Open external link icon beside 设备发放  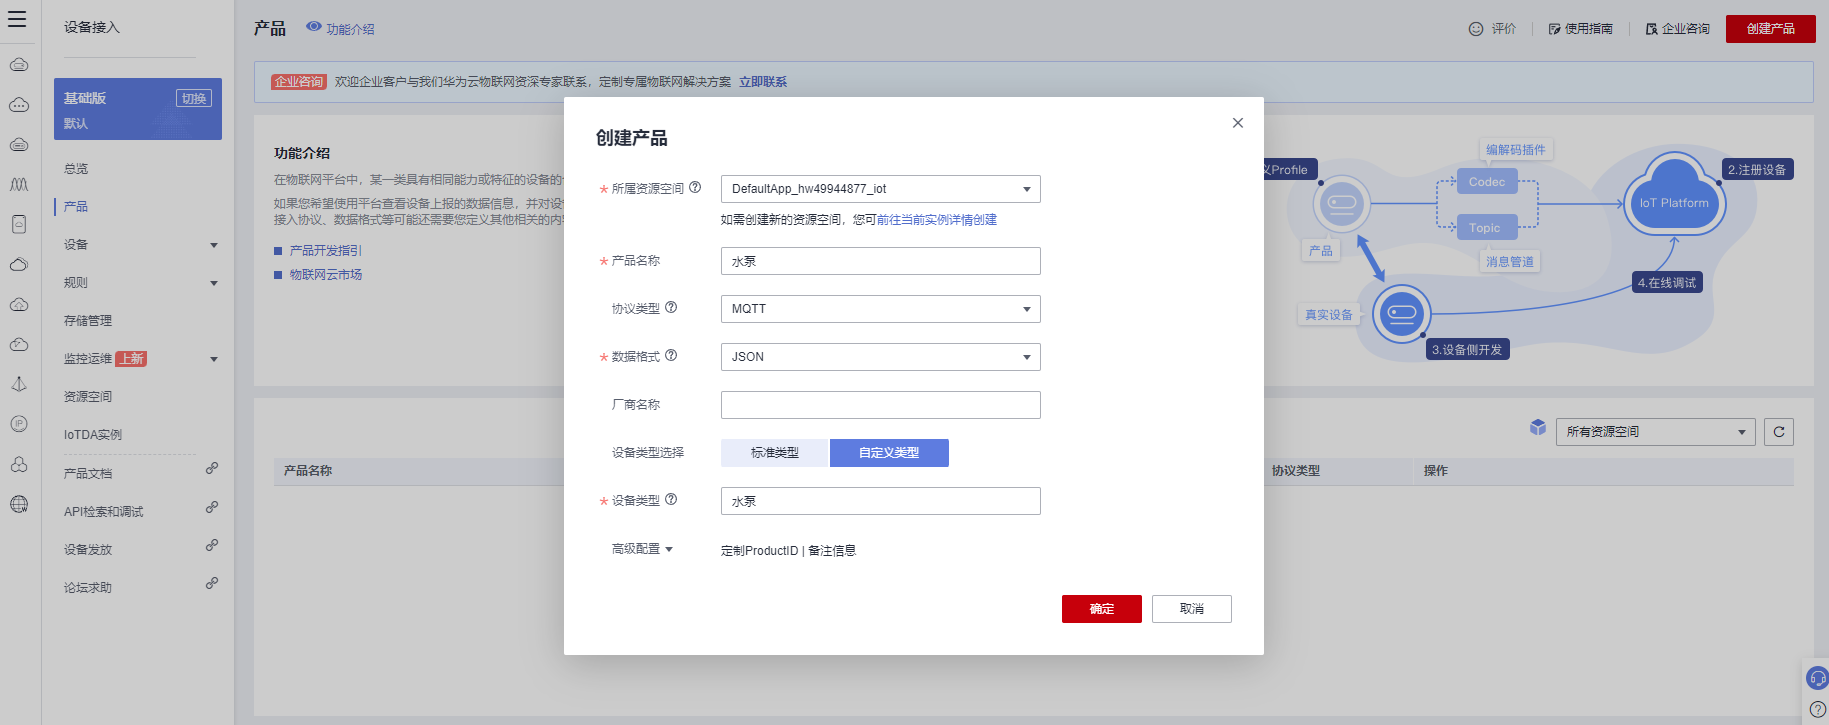pyautogui.click(x=212, y=545)
